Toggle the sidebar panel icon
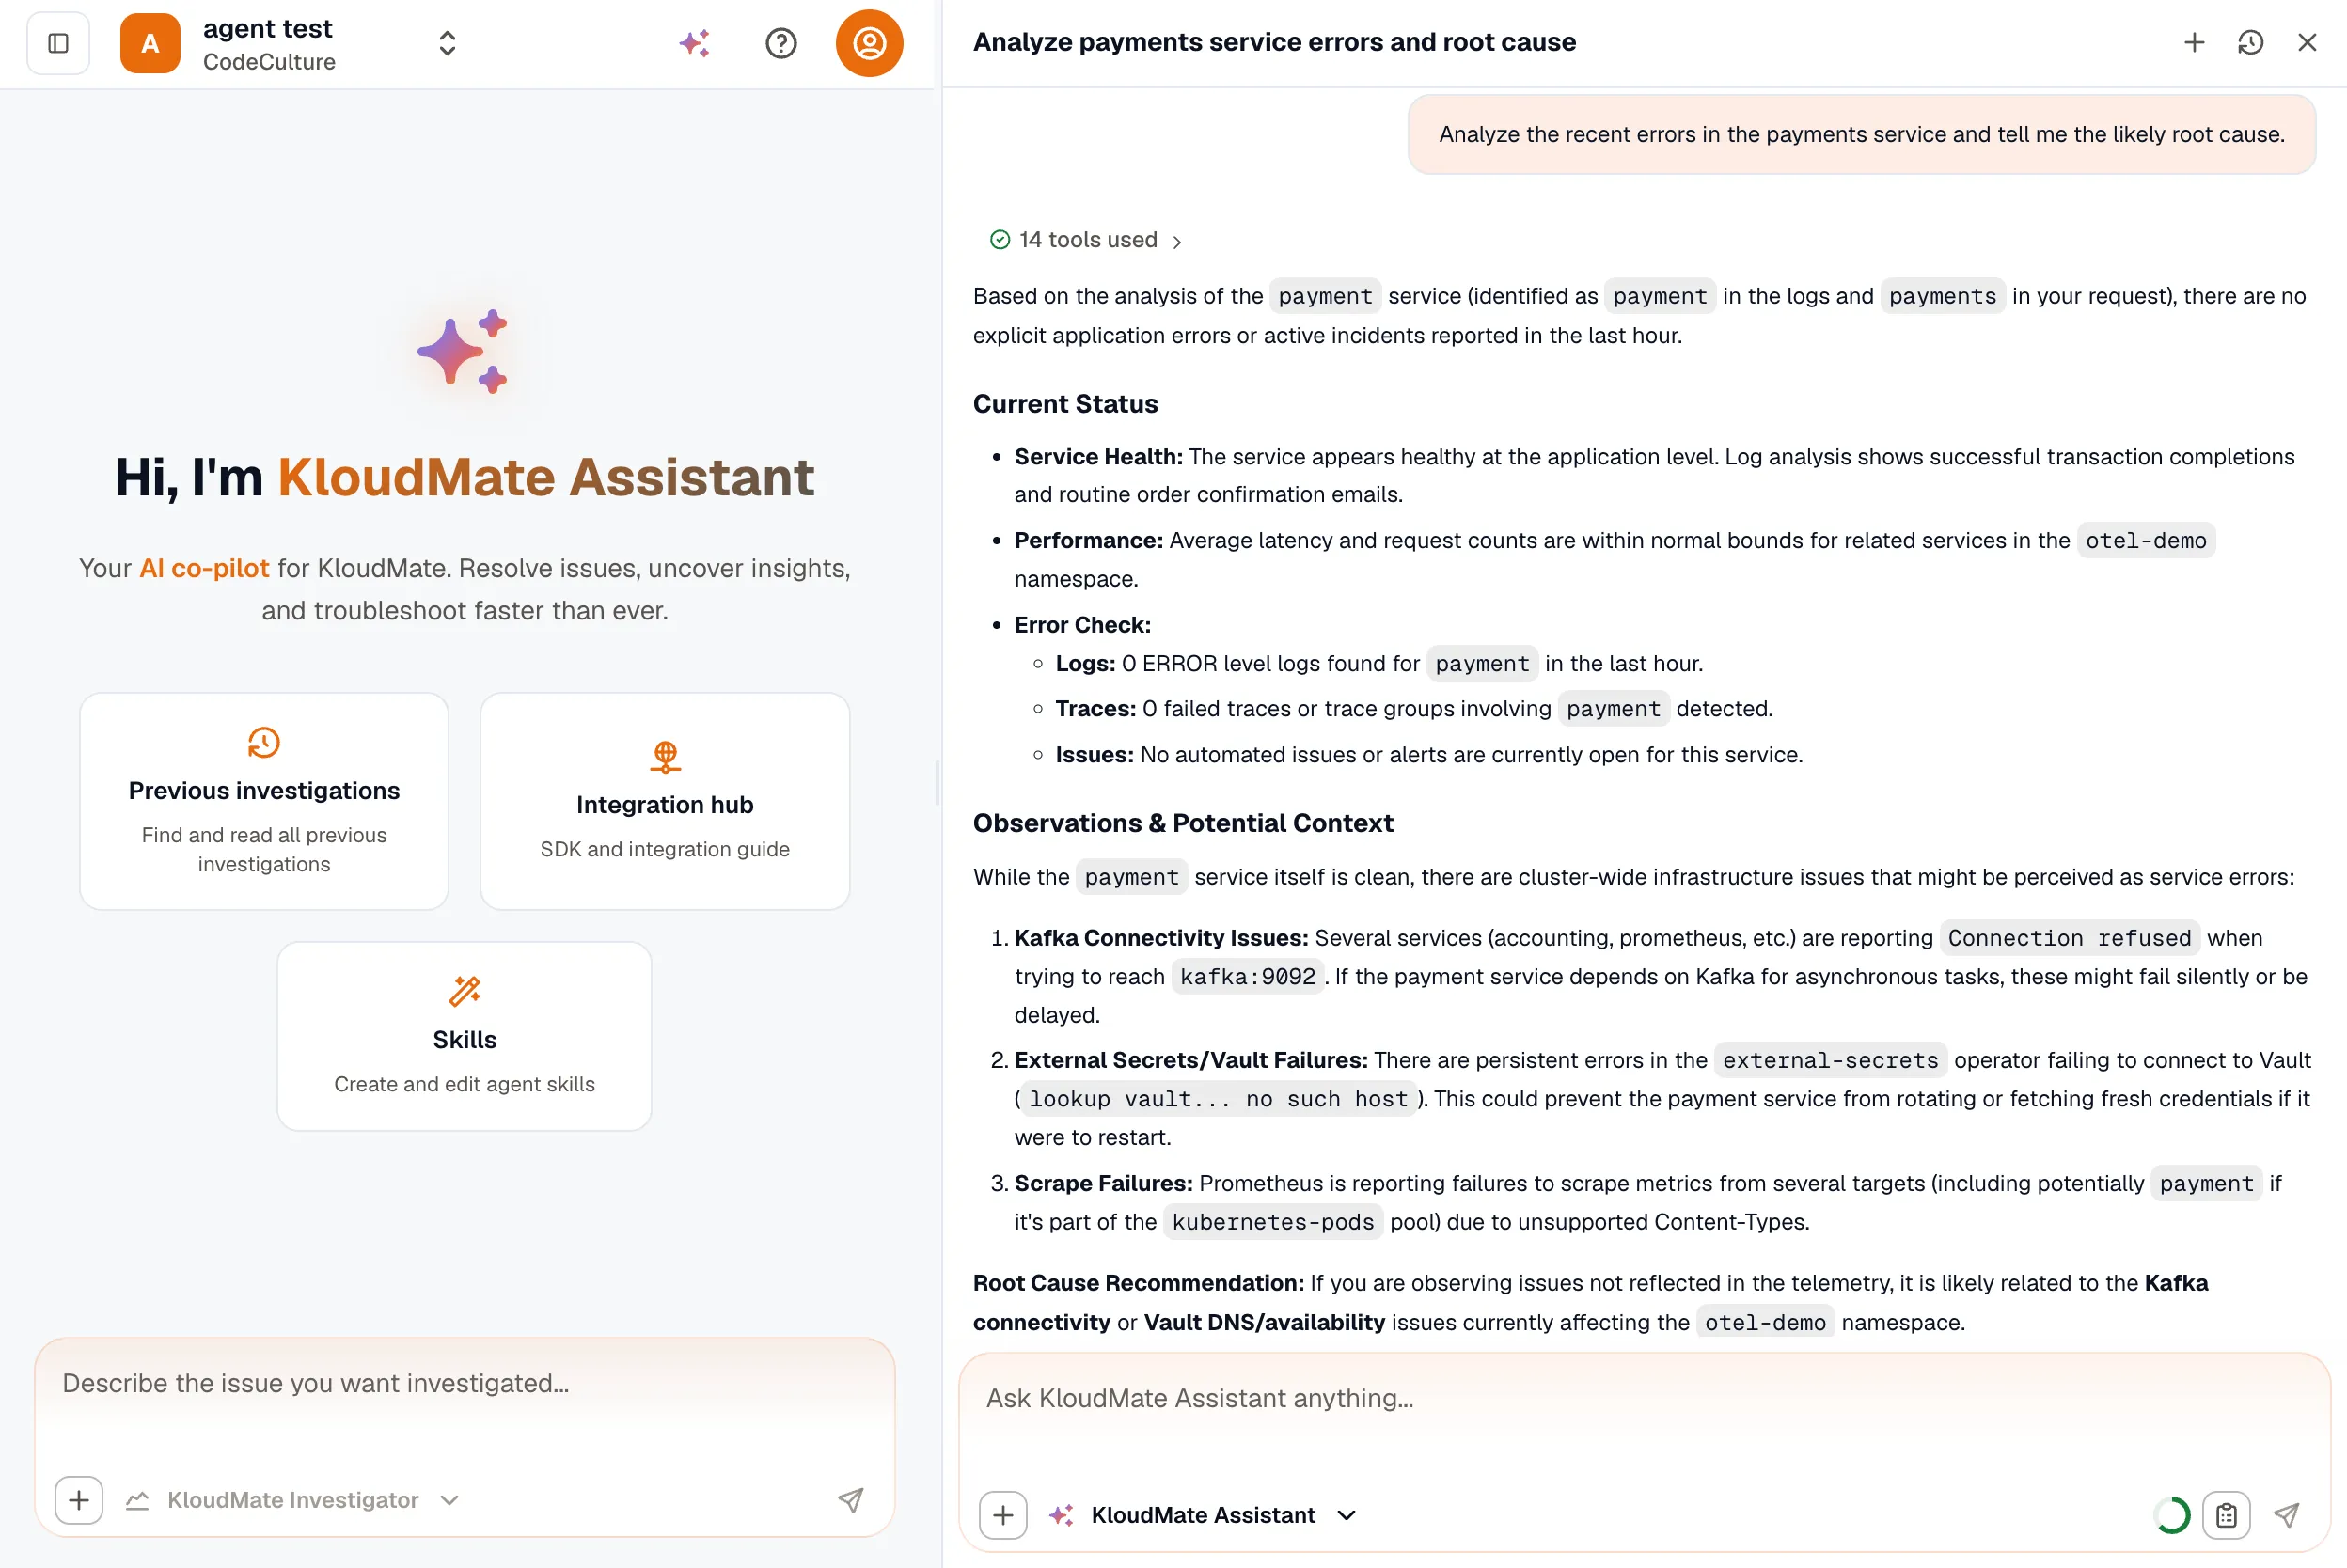The width and height of the screenshot is (2347, 1568). 58,43
